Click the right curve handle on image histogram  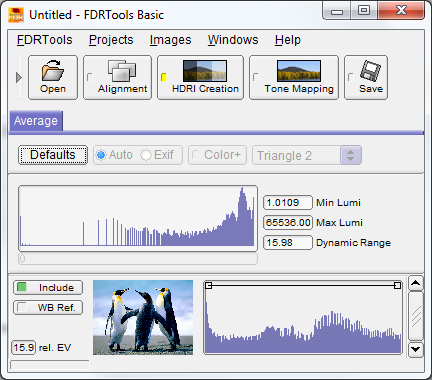point(397,285)
